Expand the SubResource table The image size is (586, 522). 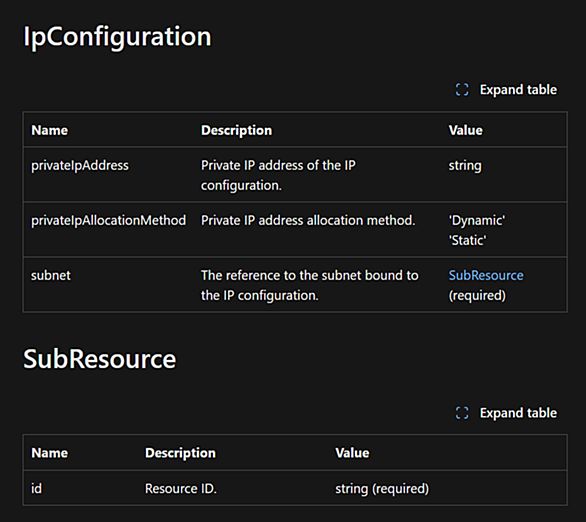coord(506,413)
